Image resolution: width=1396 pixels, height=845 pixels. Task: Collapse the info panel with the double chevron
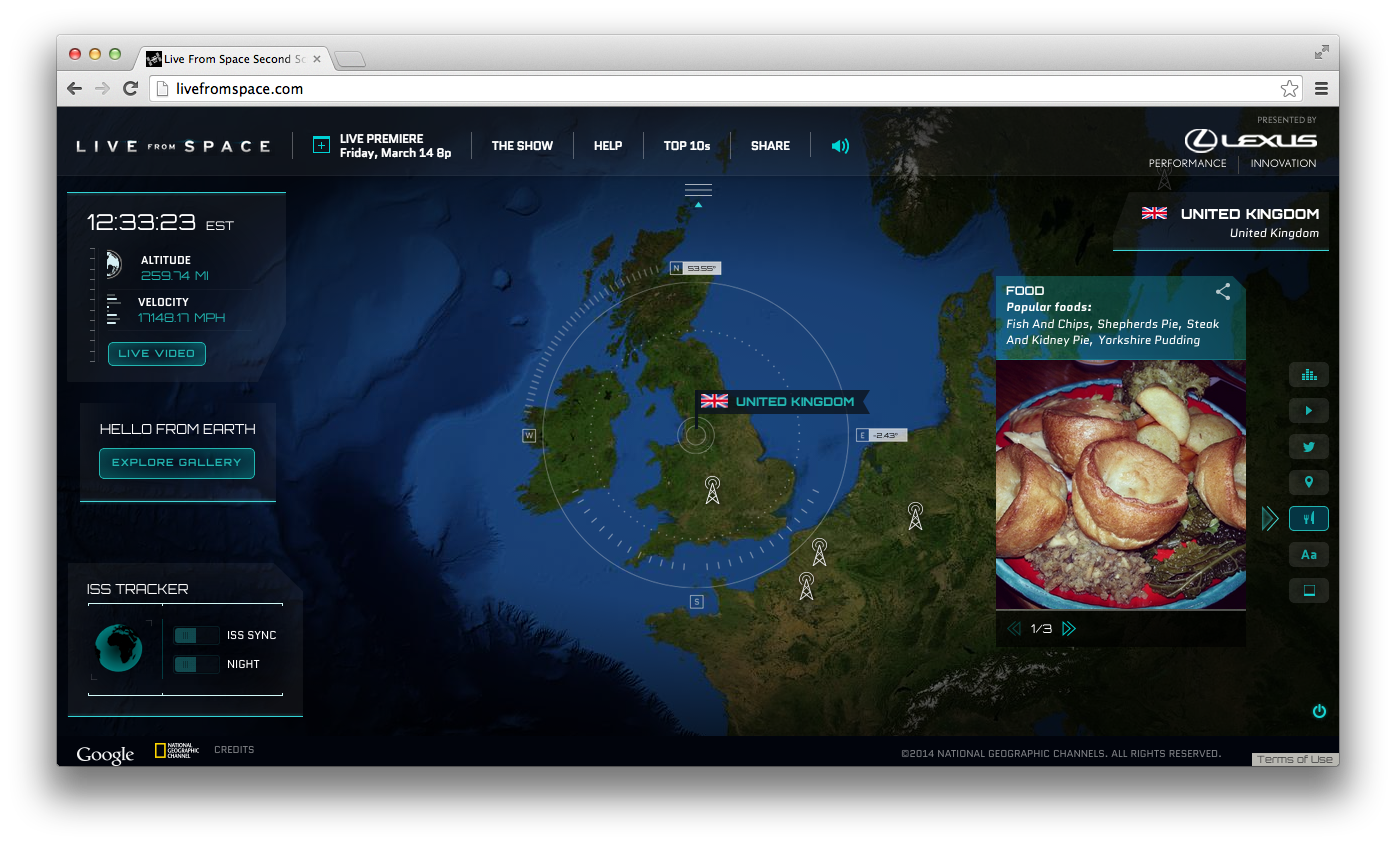[x=1270, y=518]
